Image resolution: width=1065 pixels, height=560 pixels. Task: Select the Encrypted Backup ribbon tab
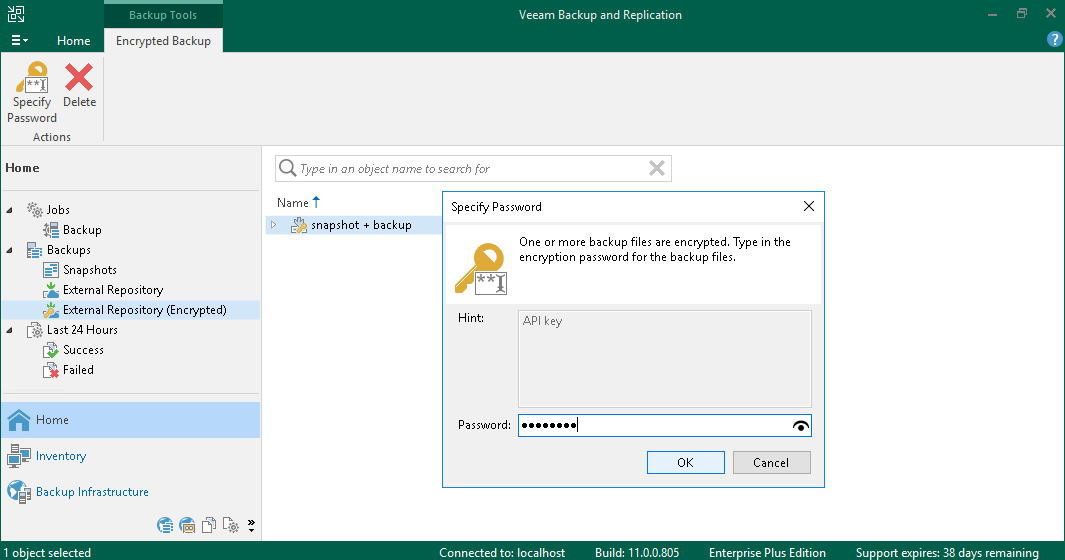click(x=163, y=41)
